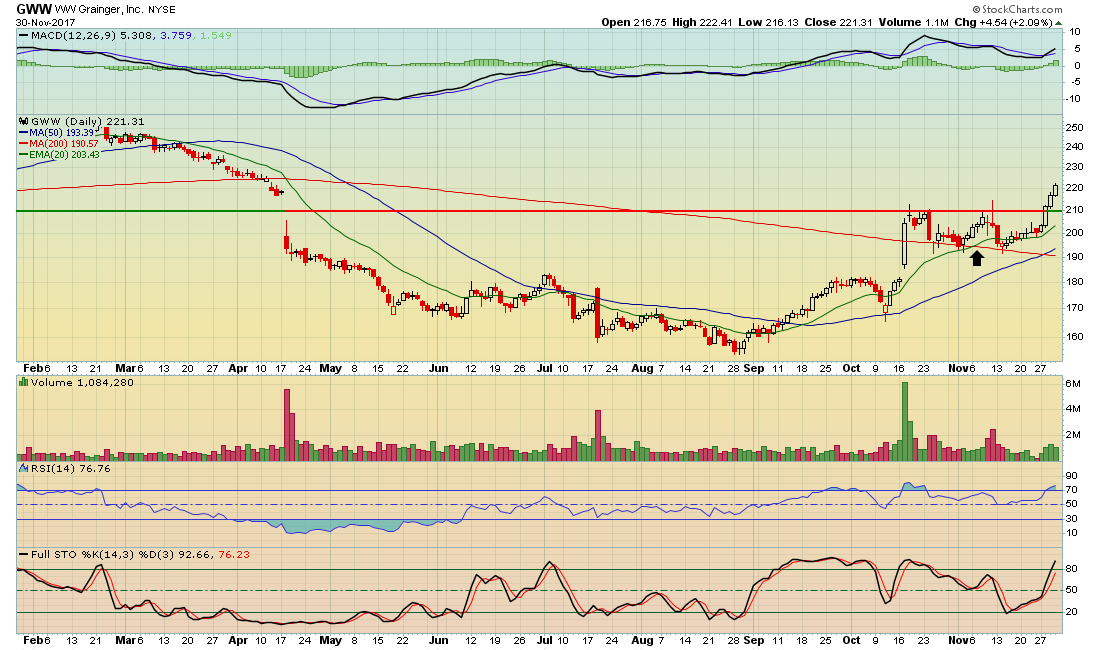Click the -10 MACD axis label
Viewport: 1100px width, 650px height.
coord(1074,98)
